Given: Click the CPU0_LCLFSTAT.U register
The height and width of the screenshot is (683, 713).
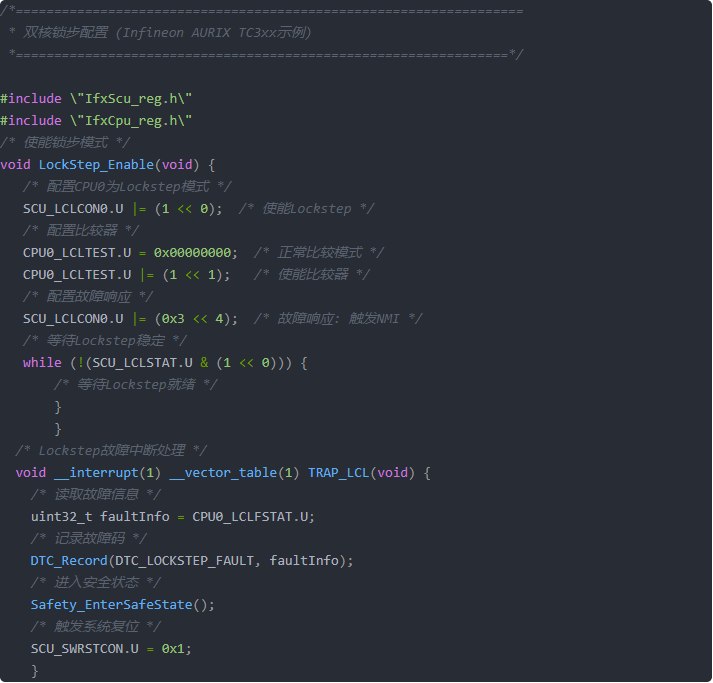Looking at the screenshot, I should point(250,517).
